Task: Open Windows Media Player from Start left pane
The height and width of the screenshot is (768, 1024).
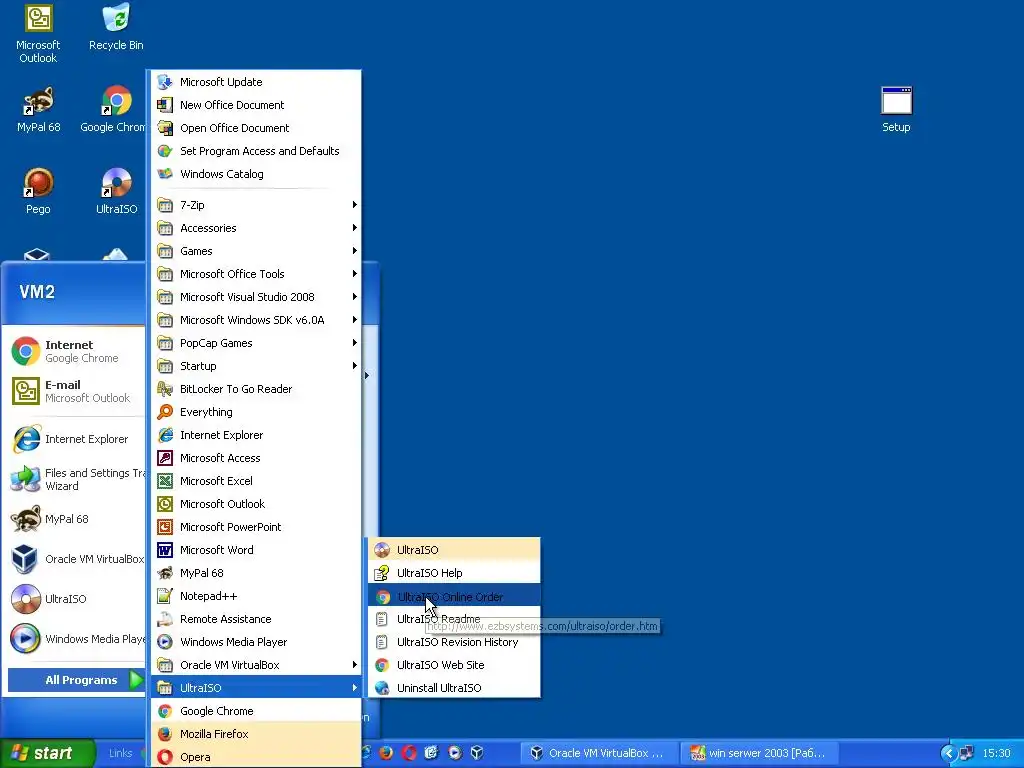Action: 76,639
